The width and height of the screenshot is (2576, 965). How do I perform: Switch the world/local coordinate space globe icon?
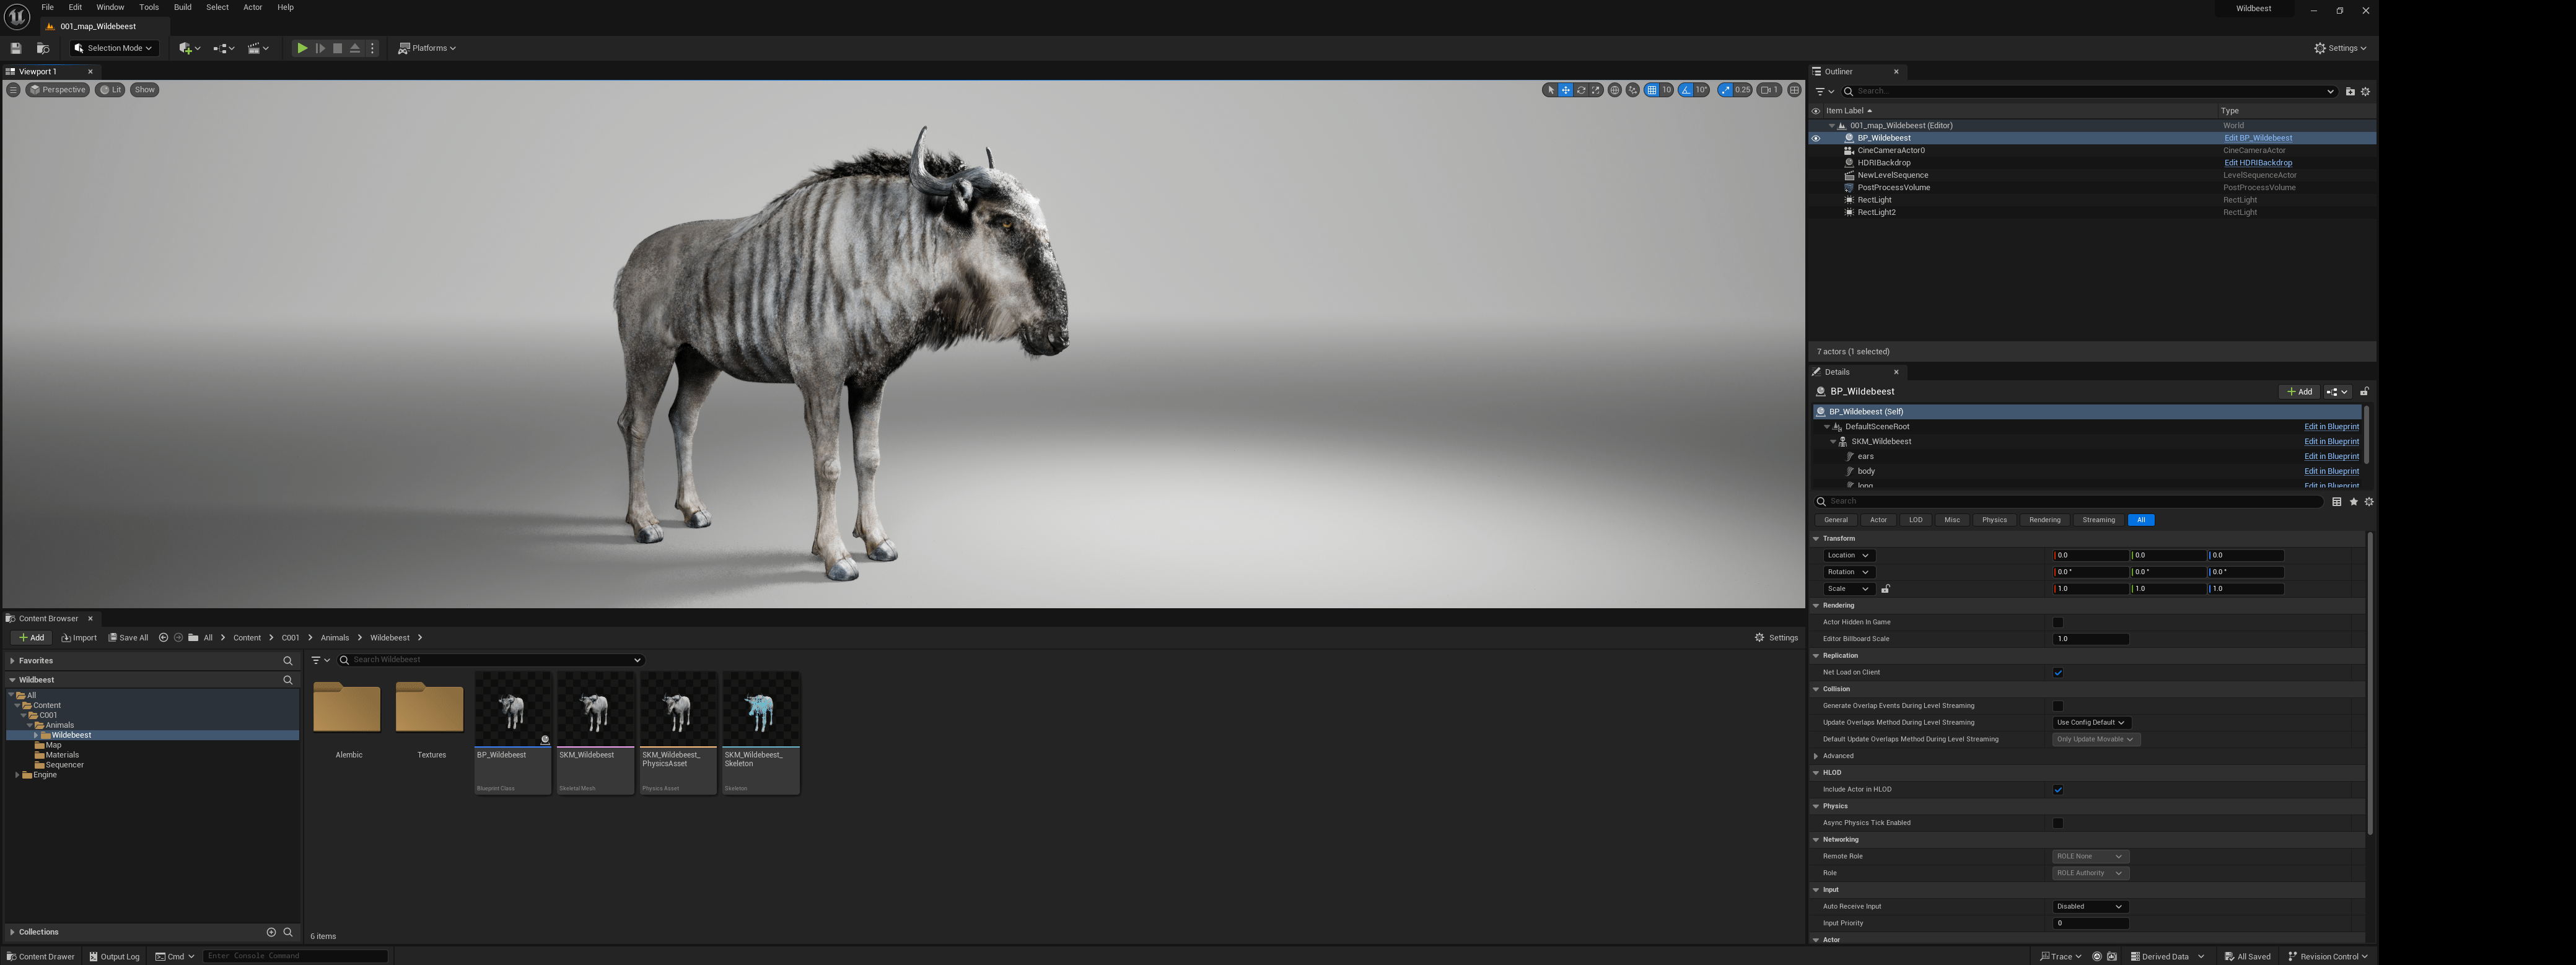pos(1614,90)
